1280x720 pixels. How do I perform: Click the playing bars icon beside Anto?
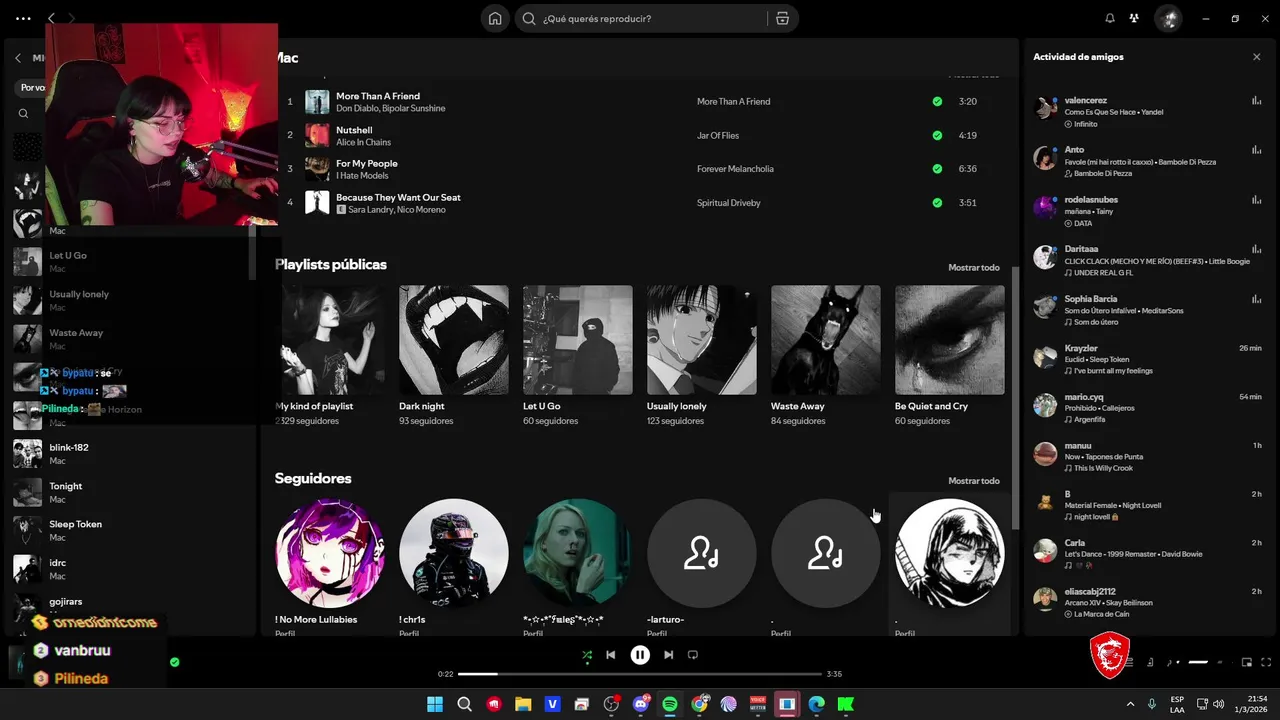click(1256, 150)
